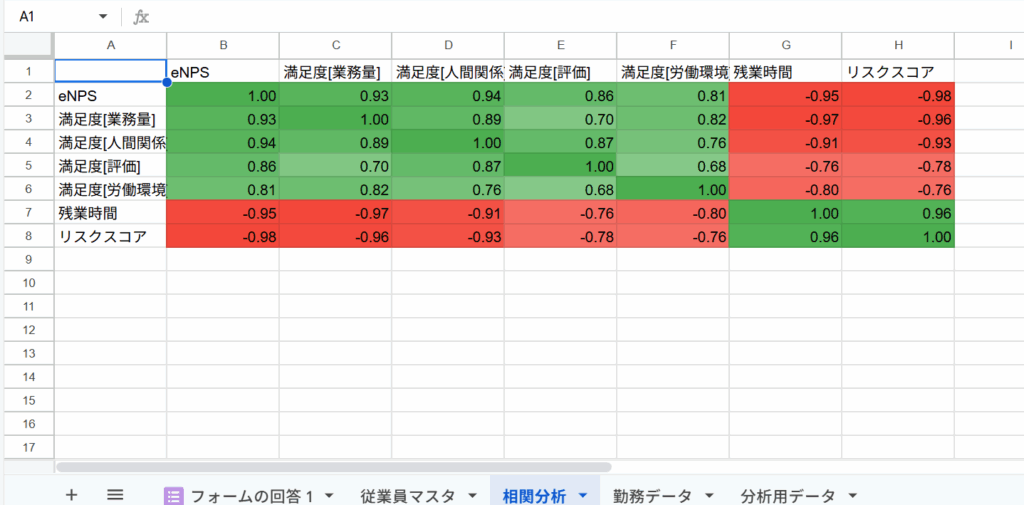Select column F header
The width and height of the screenshot is (1024, 505).
(x=673, y=45)
